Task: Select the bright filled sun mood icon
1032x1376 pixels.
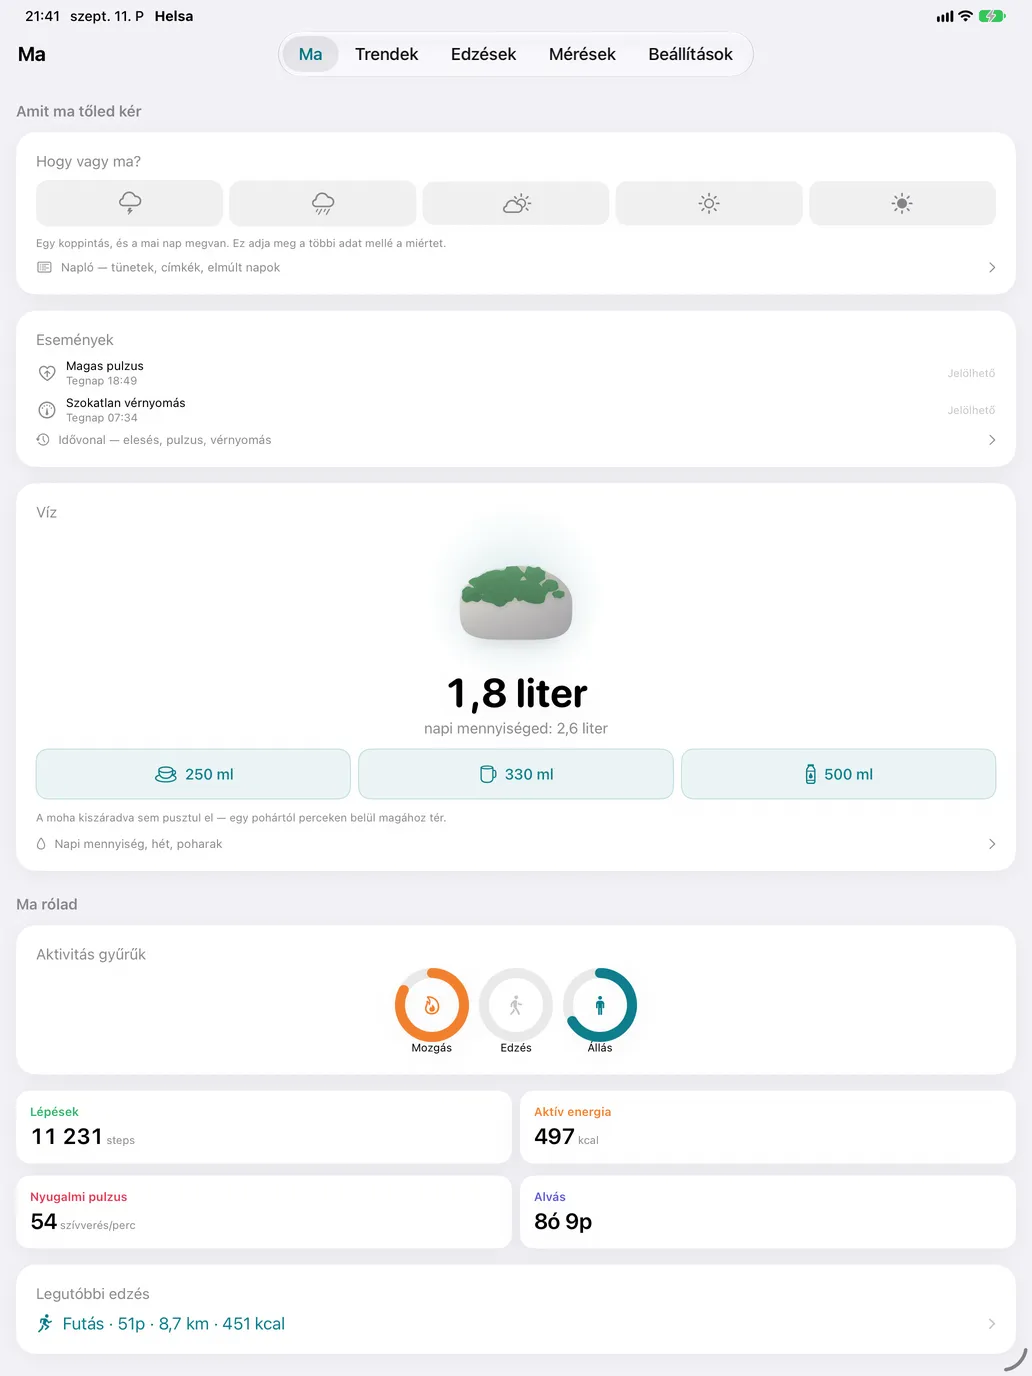Action: (902, 203)
